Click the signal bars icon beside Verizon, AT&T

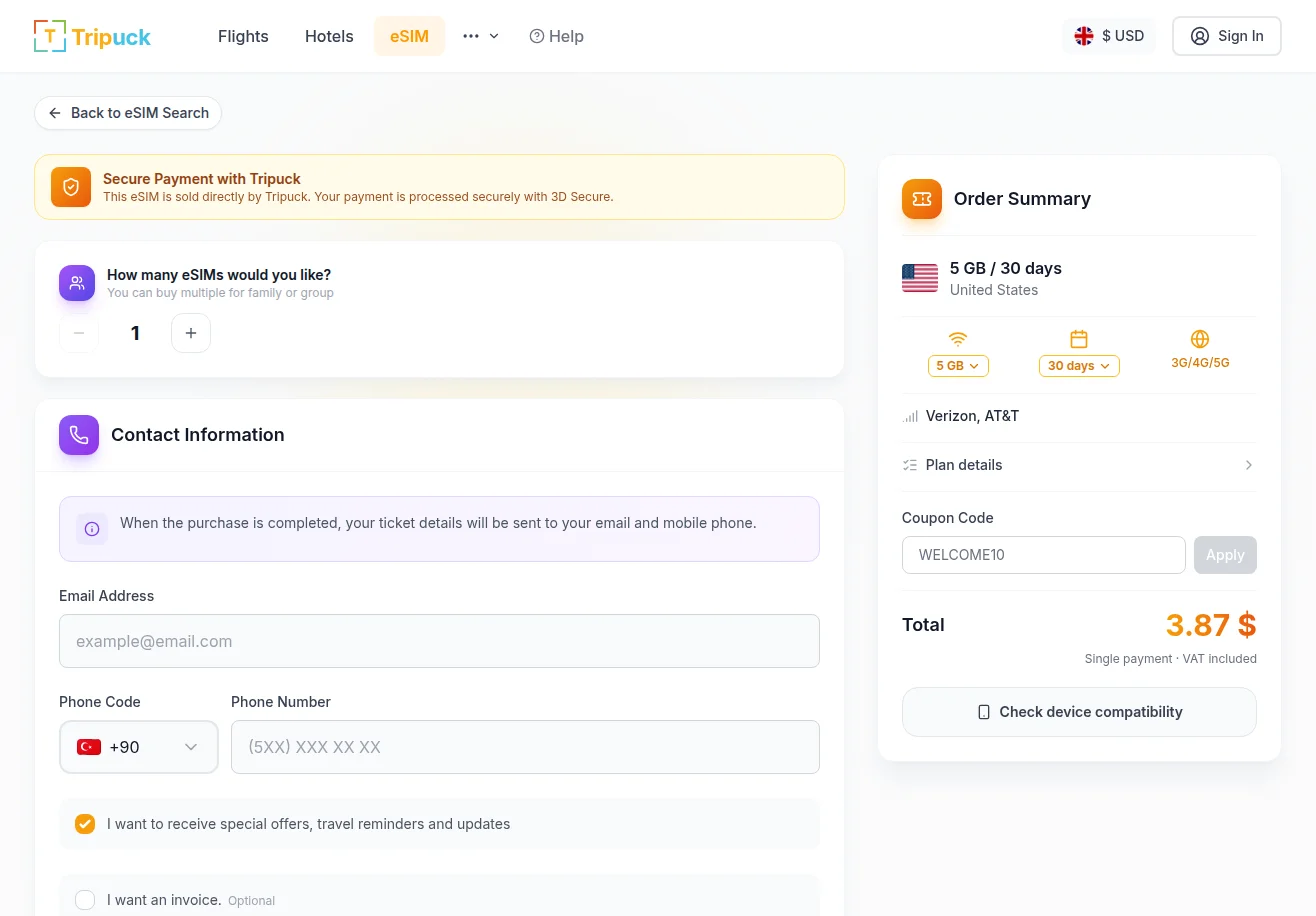pyautogui.click(x=910, y=416)
